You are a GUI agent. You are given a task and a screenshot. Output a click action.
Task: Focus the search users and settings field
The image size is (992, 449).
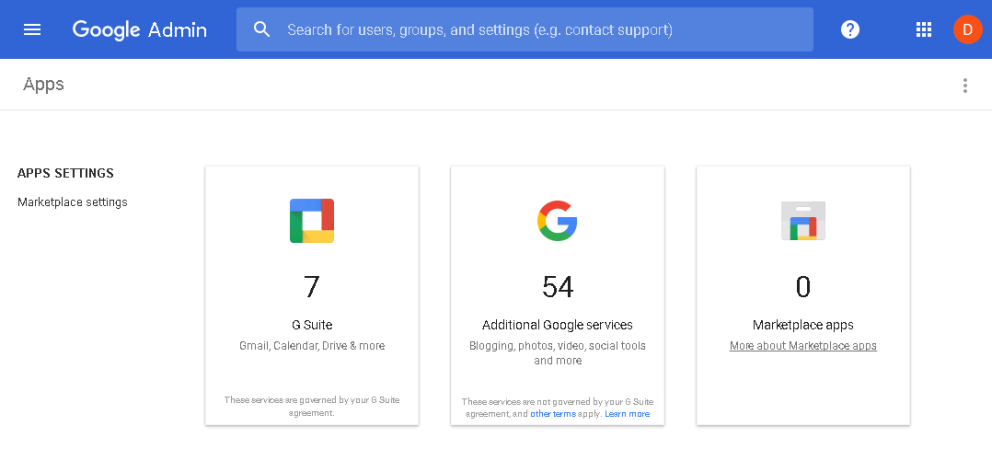(x=524, y=30)
